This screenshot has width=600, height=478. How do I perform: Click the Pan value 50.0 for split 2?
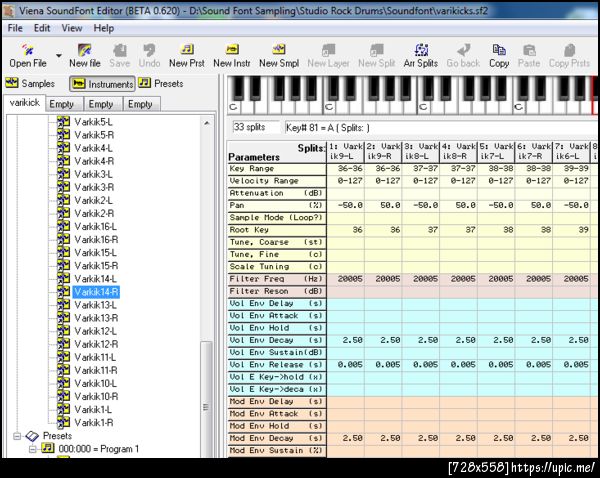click(x=383, y=206)
